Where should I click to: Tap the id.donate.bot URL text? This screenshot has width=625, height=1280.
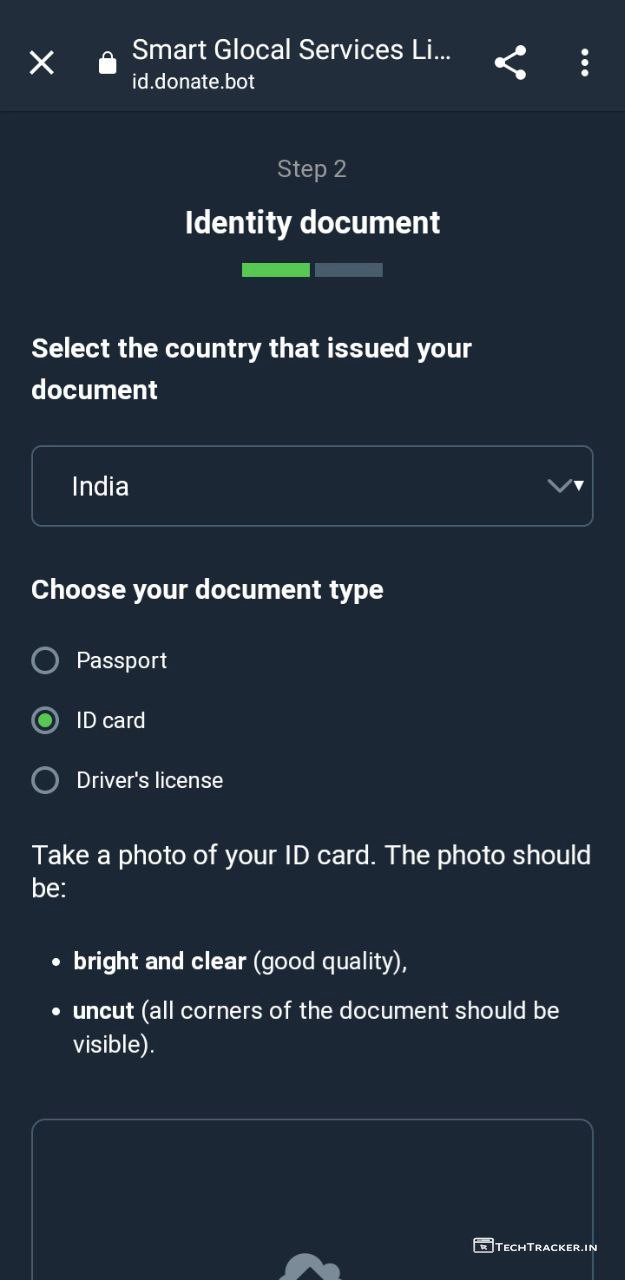click(193, 82)
